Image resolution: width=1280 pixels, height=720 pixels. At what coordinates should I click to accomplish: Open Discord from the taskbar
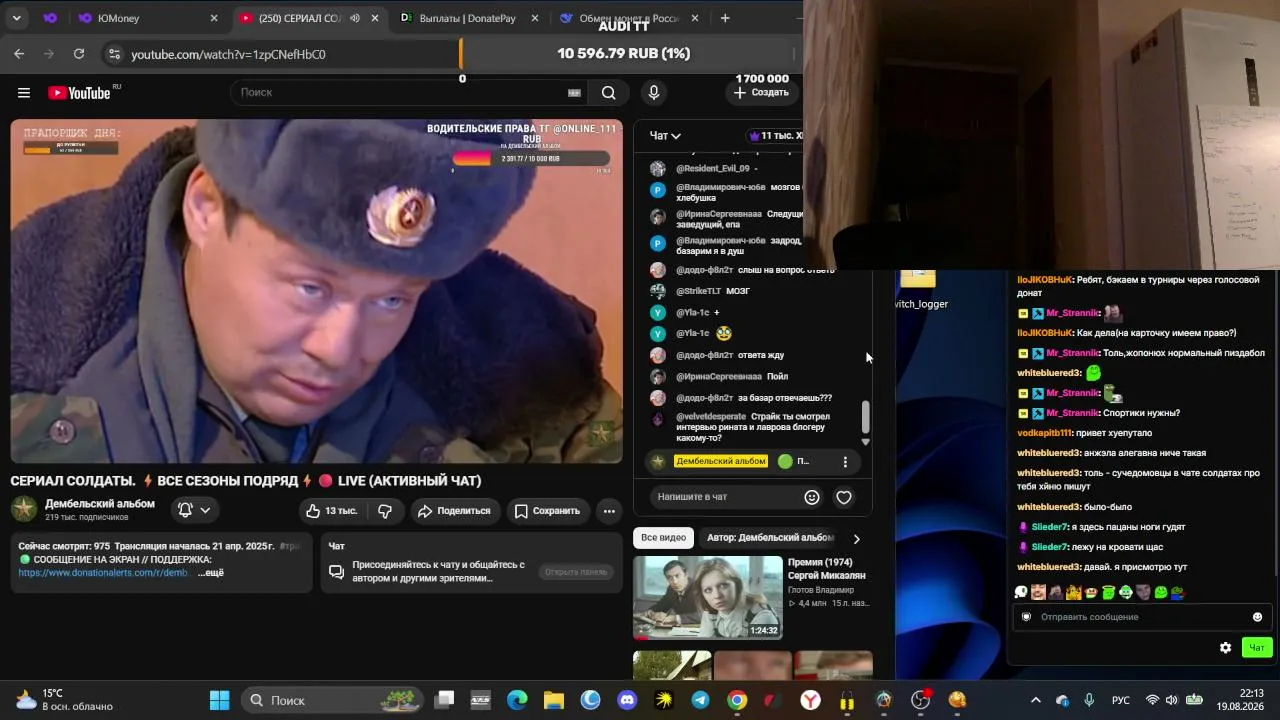(627, 700)
